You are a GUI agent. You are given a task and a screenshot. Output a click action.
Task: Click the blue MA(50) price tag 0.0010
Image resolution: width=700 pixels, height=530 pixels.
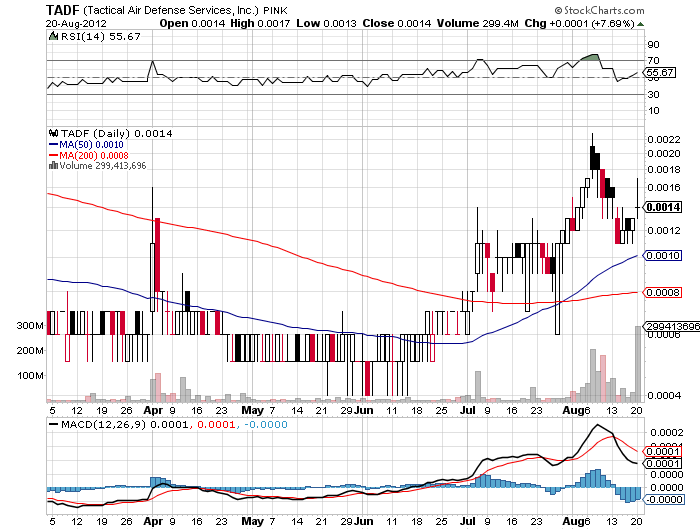tap(662, 255)
